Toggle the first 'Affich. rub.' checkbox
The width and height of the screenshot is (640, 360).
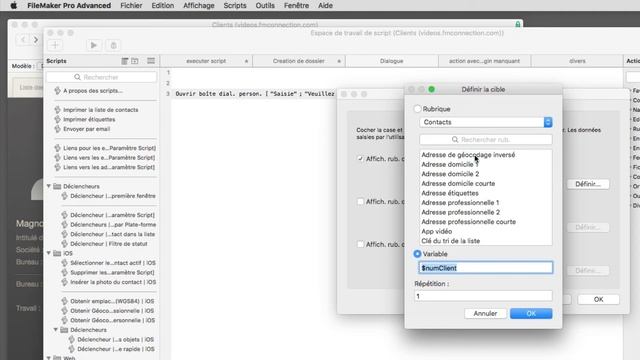[360, 159]
